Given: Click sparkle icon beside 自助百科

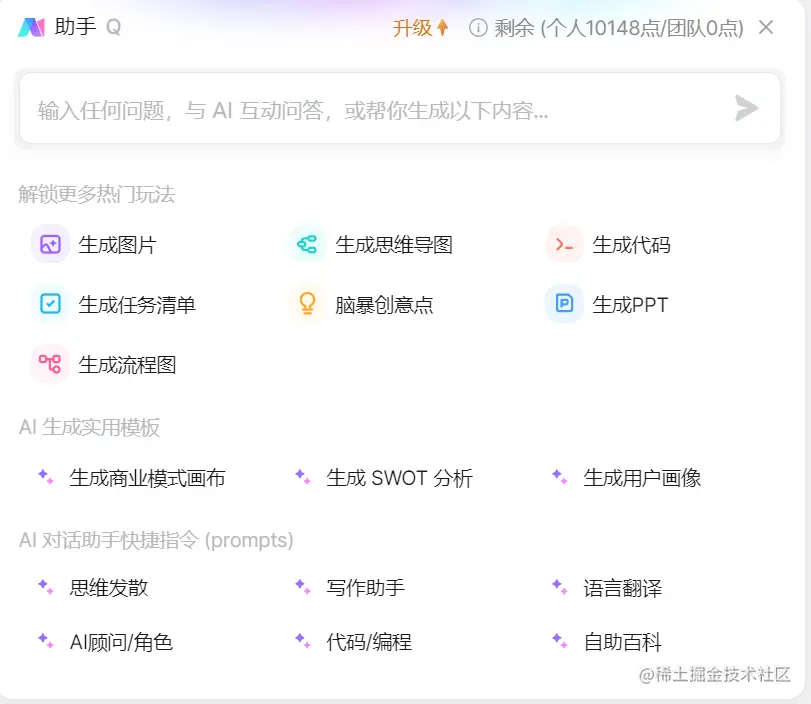Looking at the screenshot, I should tap(560, 641).
